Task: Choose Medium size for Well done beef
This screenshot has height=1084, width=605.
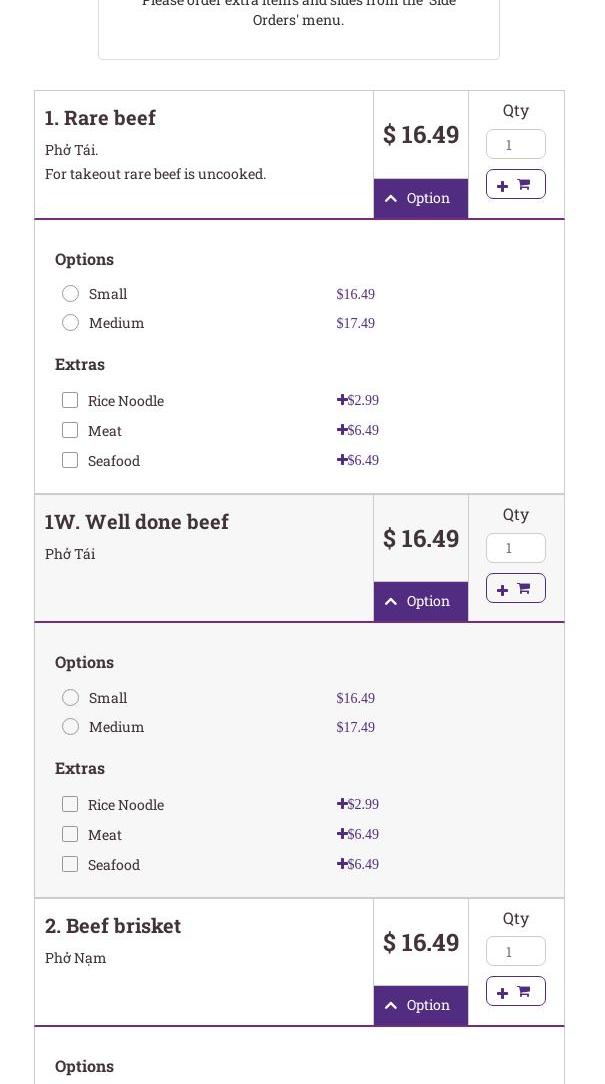Action: pyautogui.click(x=70, y=727)
